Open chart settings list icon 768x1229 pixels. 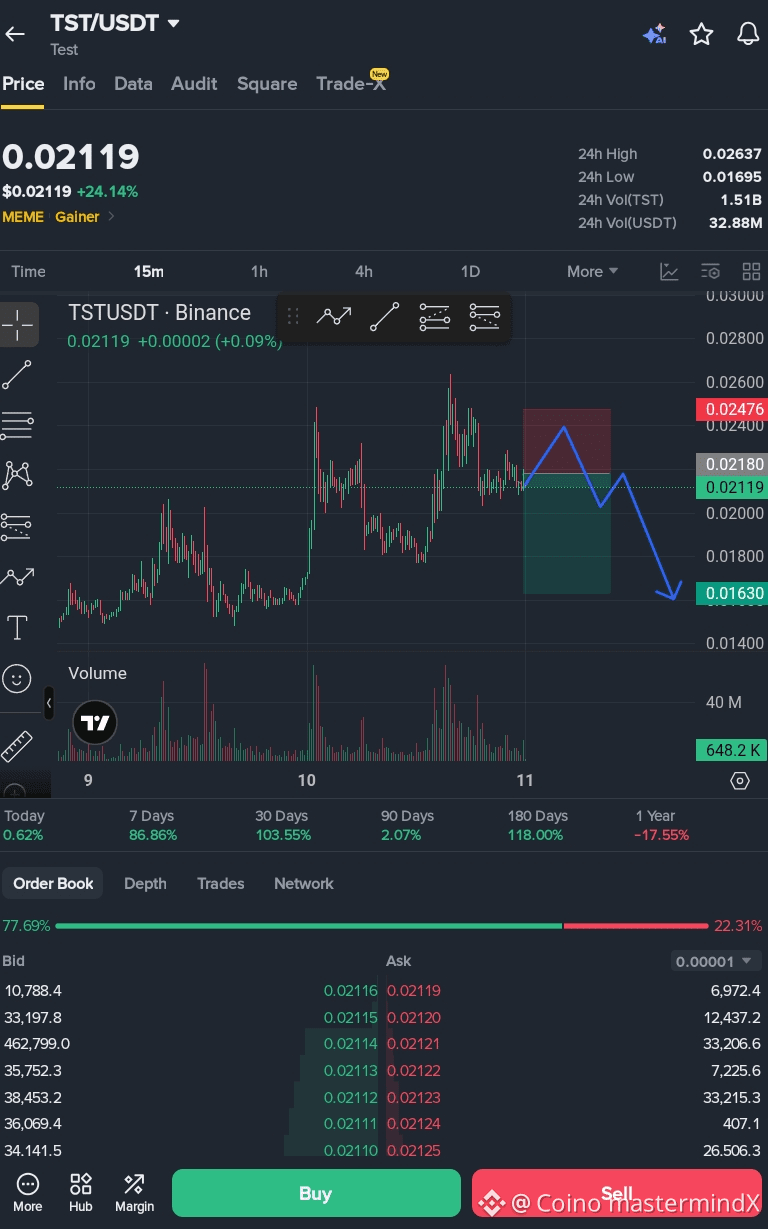pyautogui.click(x=710, y=271)
